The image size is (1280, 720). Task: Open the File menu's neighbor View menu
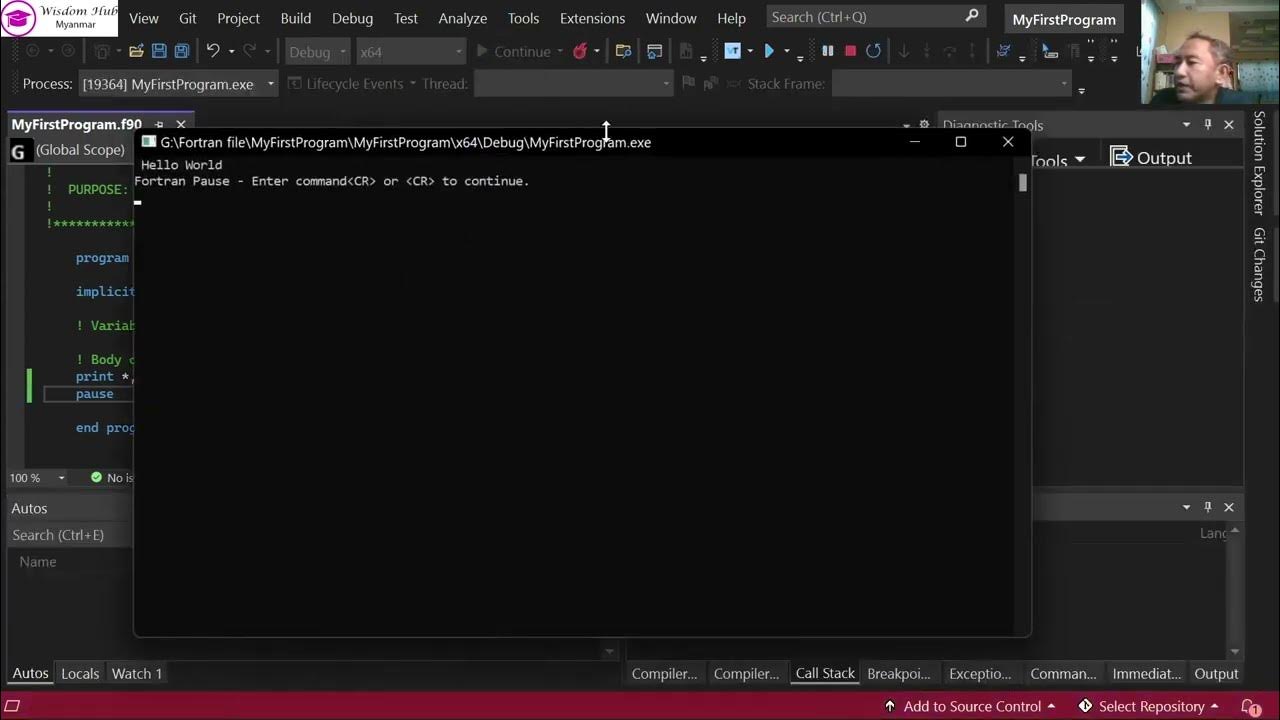(x=144, y=18)
